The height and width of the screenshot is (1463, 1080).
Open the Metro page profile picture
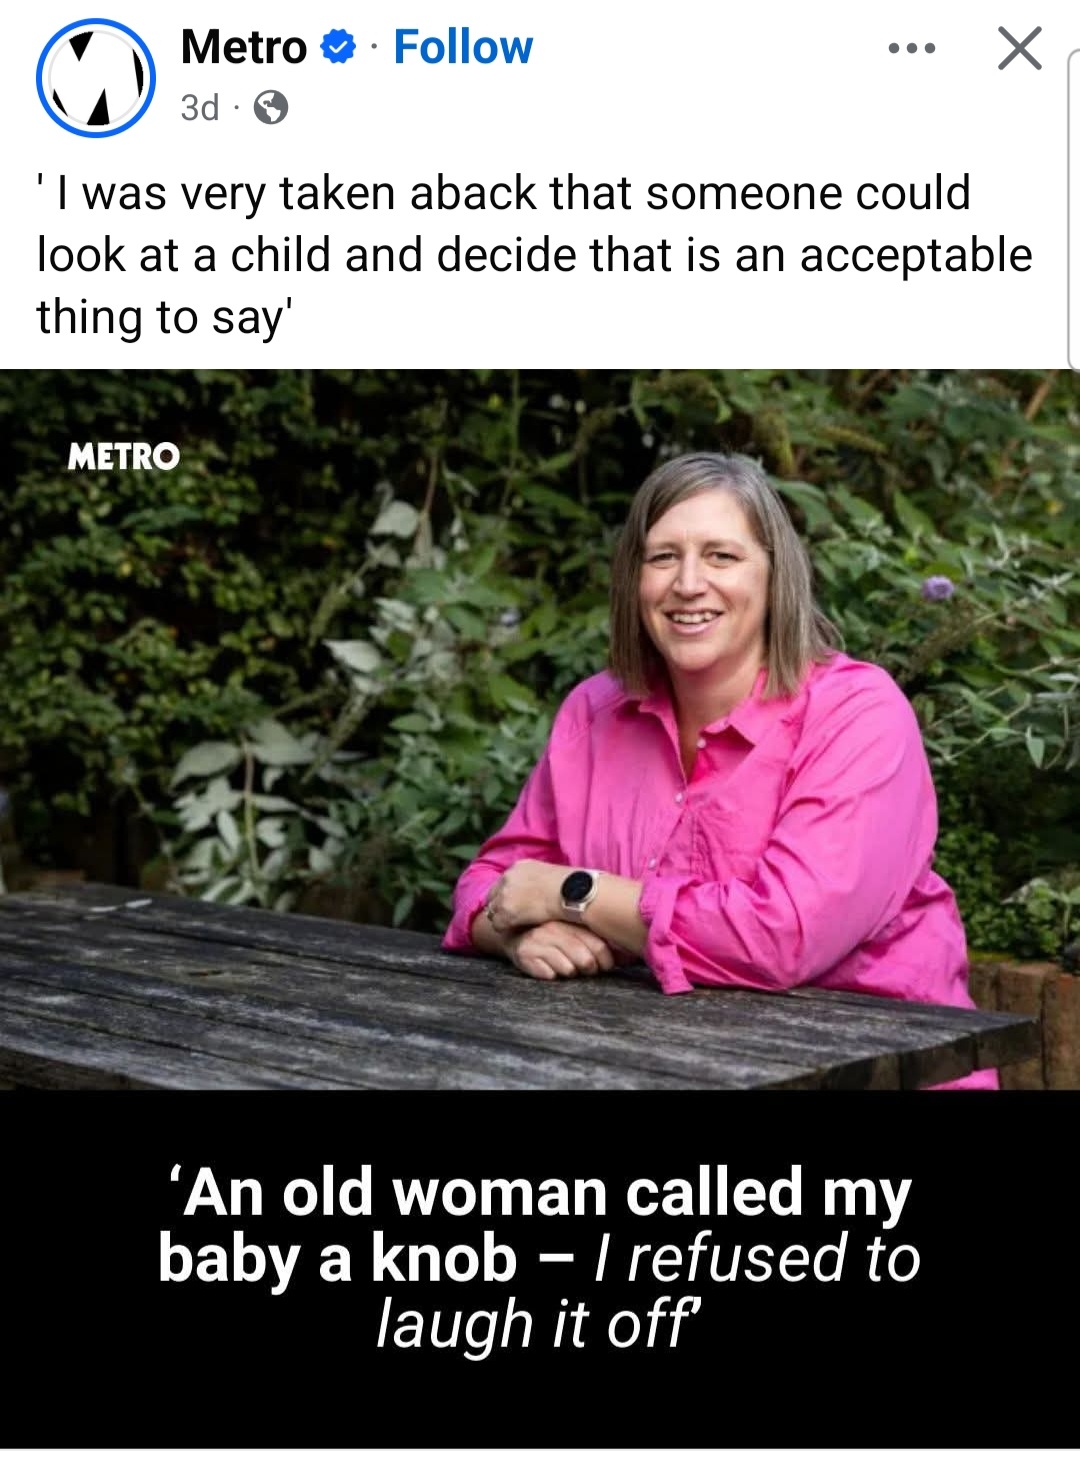96,78
